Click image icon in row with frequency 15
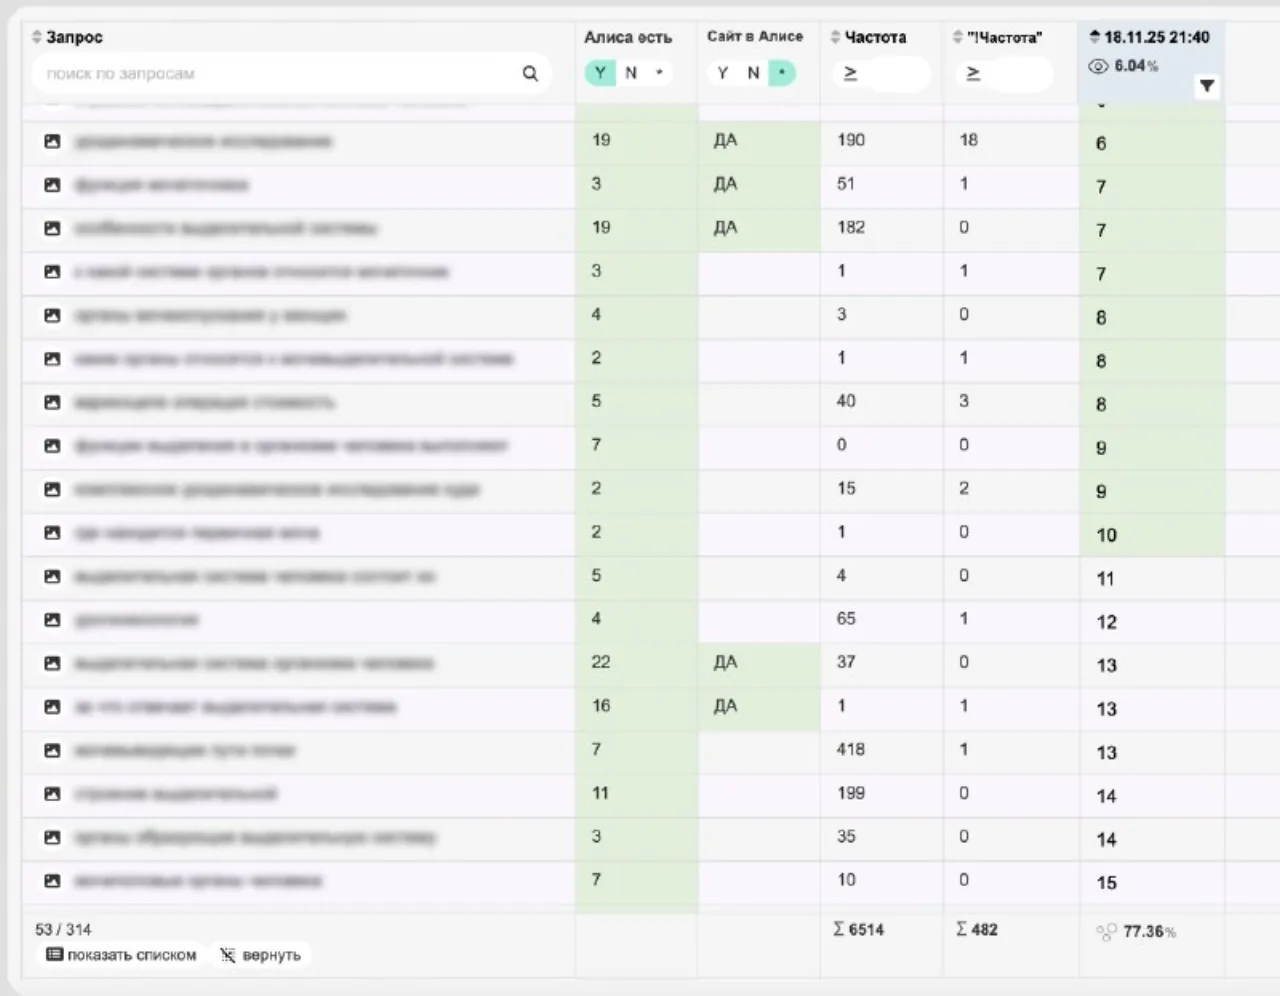 [x=53, y=490]
